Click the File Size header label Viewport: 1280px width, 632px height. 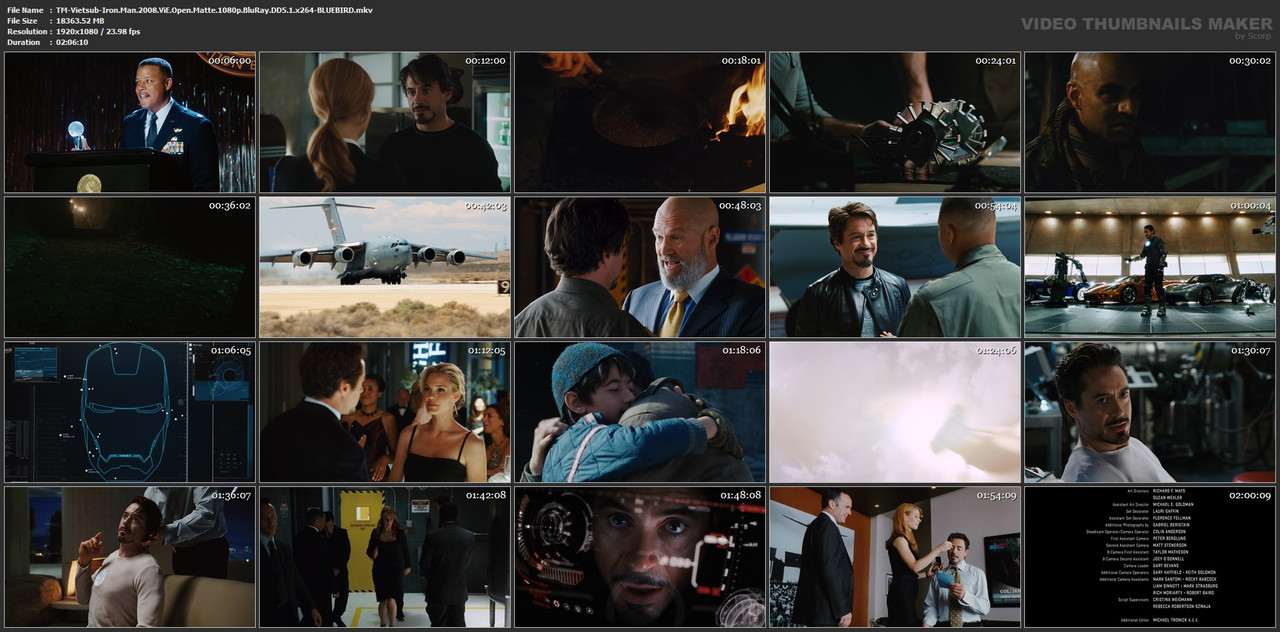click(22, 20)
